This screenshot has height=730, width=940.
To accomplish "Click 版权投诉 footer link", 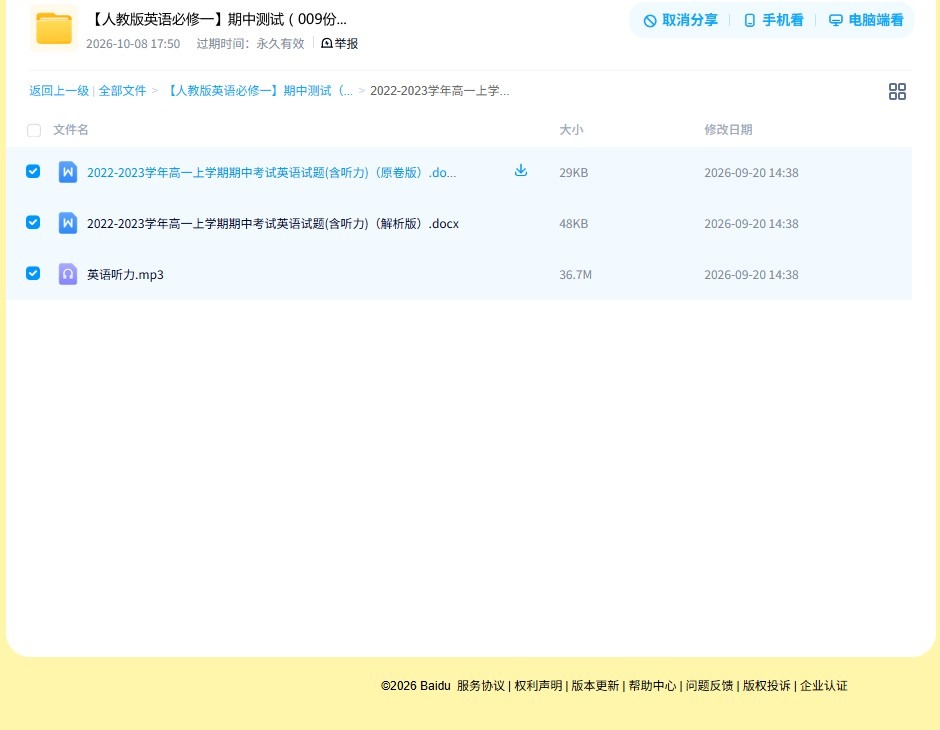I will [767, 686].
